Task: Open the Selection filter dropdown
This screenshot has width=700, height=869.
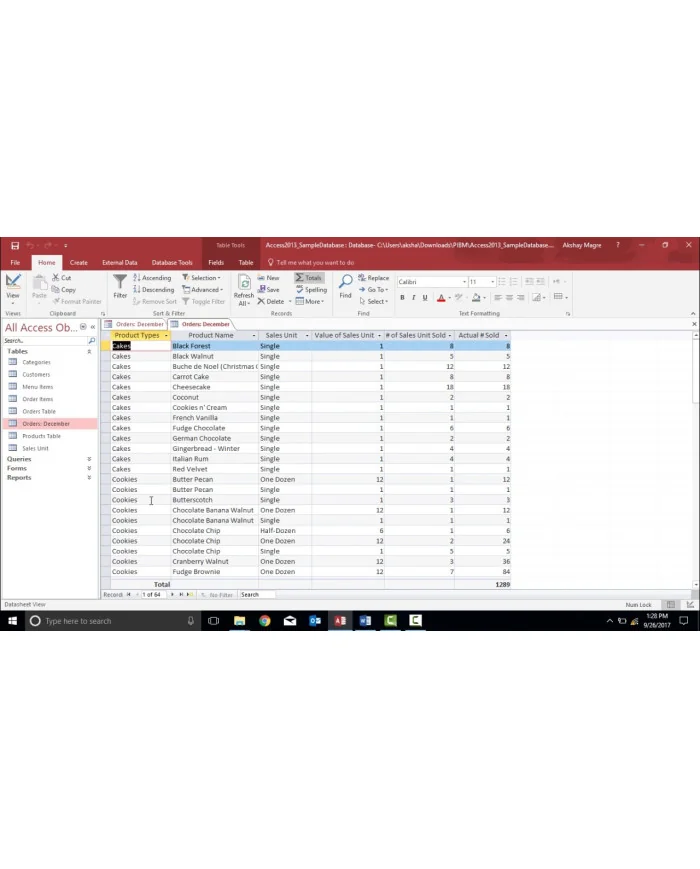Action: (x=202, y=278)
